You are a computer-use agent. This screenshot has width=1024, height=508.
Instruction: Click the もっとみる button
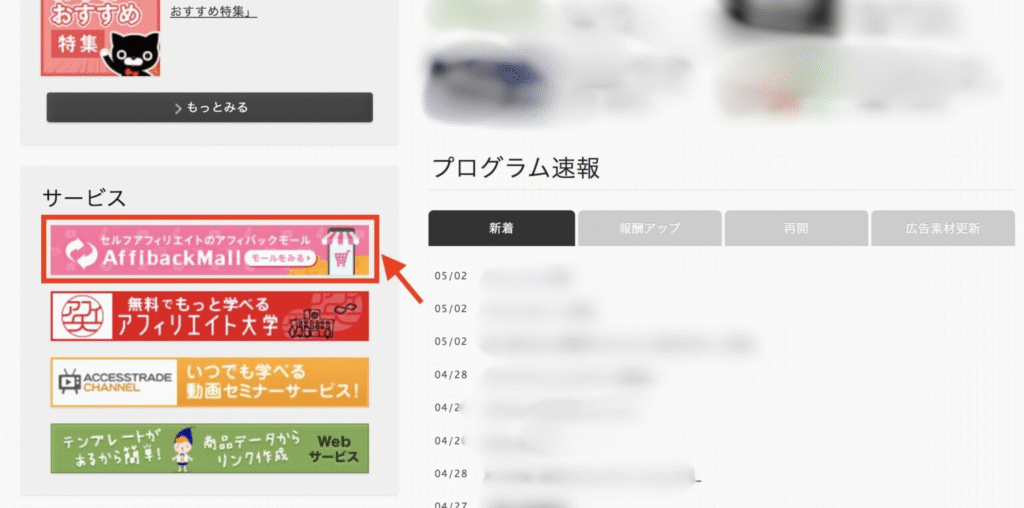pos(210,107)
